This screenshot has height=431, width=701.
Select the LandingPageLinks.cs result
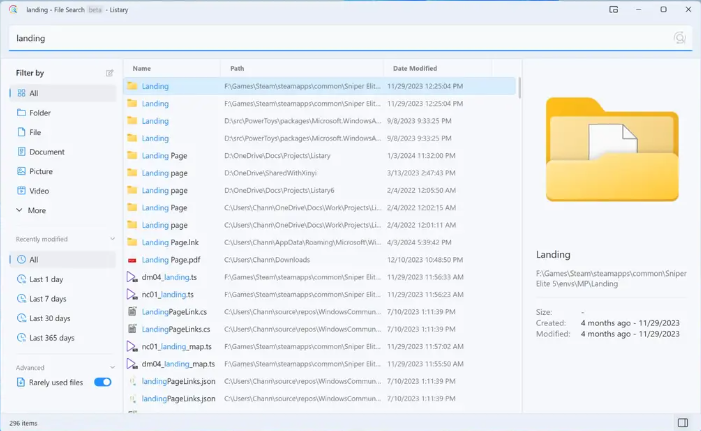pos(320,329)
